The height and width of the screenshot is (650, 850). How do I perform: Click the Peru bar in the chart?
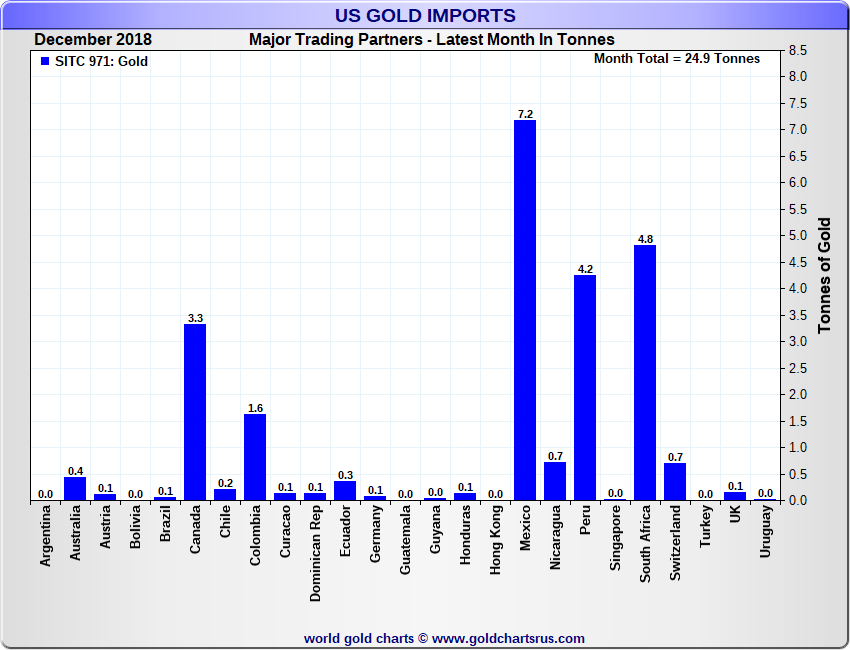click(585, 388)
